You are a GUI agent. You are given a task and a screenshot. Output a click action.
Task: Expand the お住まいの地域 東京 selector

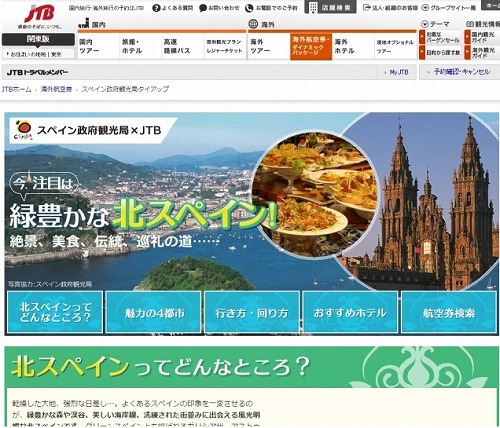[x=38, y=54]
